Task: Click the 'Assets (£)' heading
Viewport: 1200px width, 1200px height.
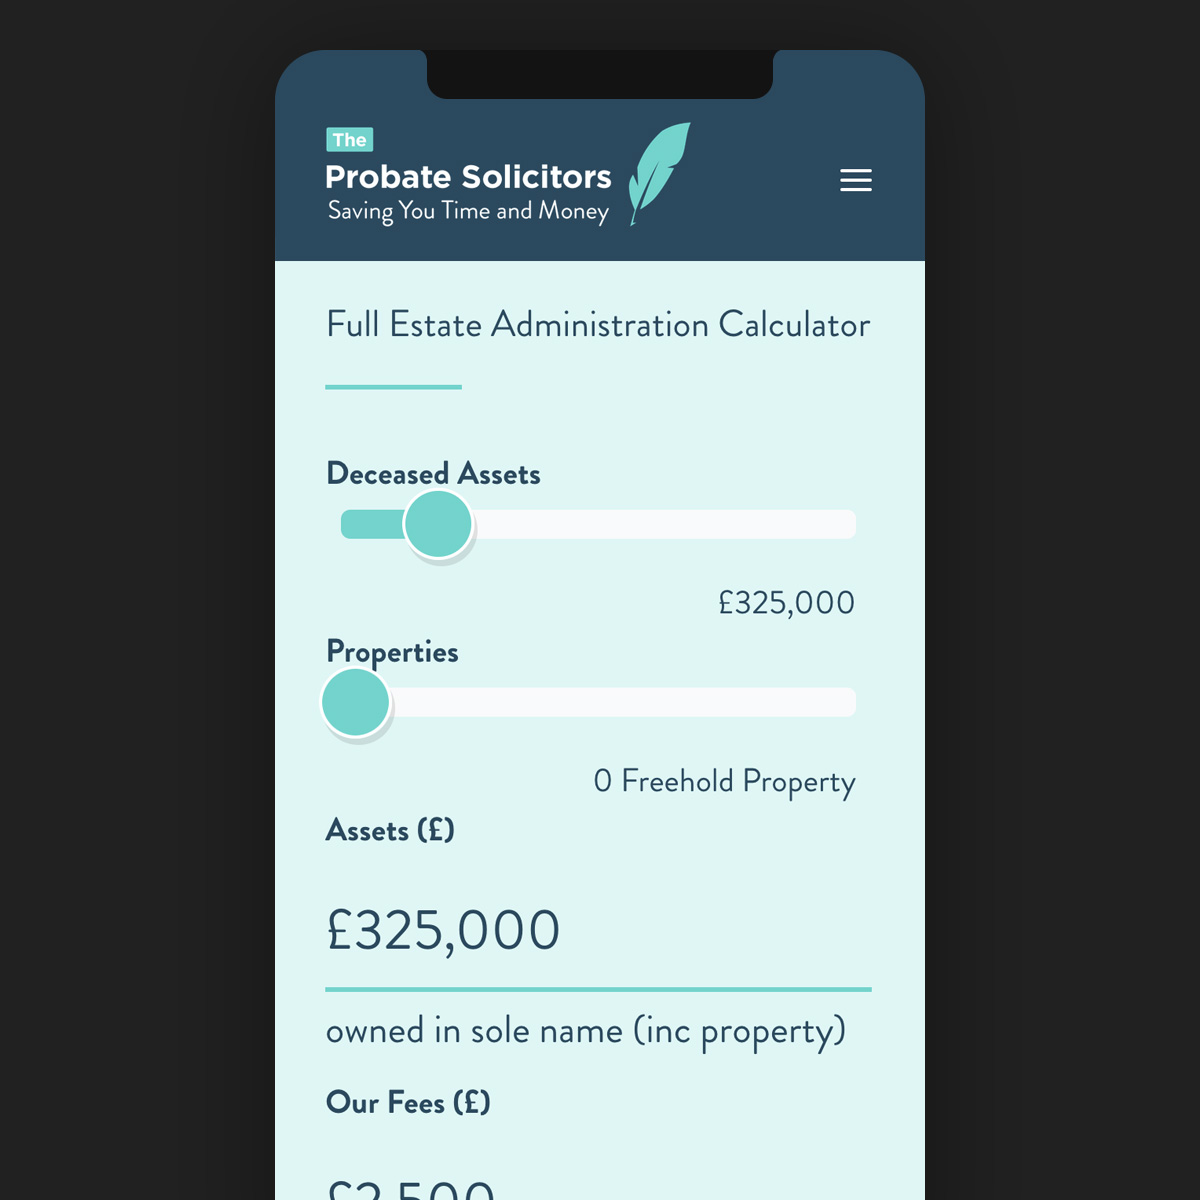Action: pos(390,831)
